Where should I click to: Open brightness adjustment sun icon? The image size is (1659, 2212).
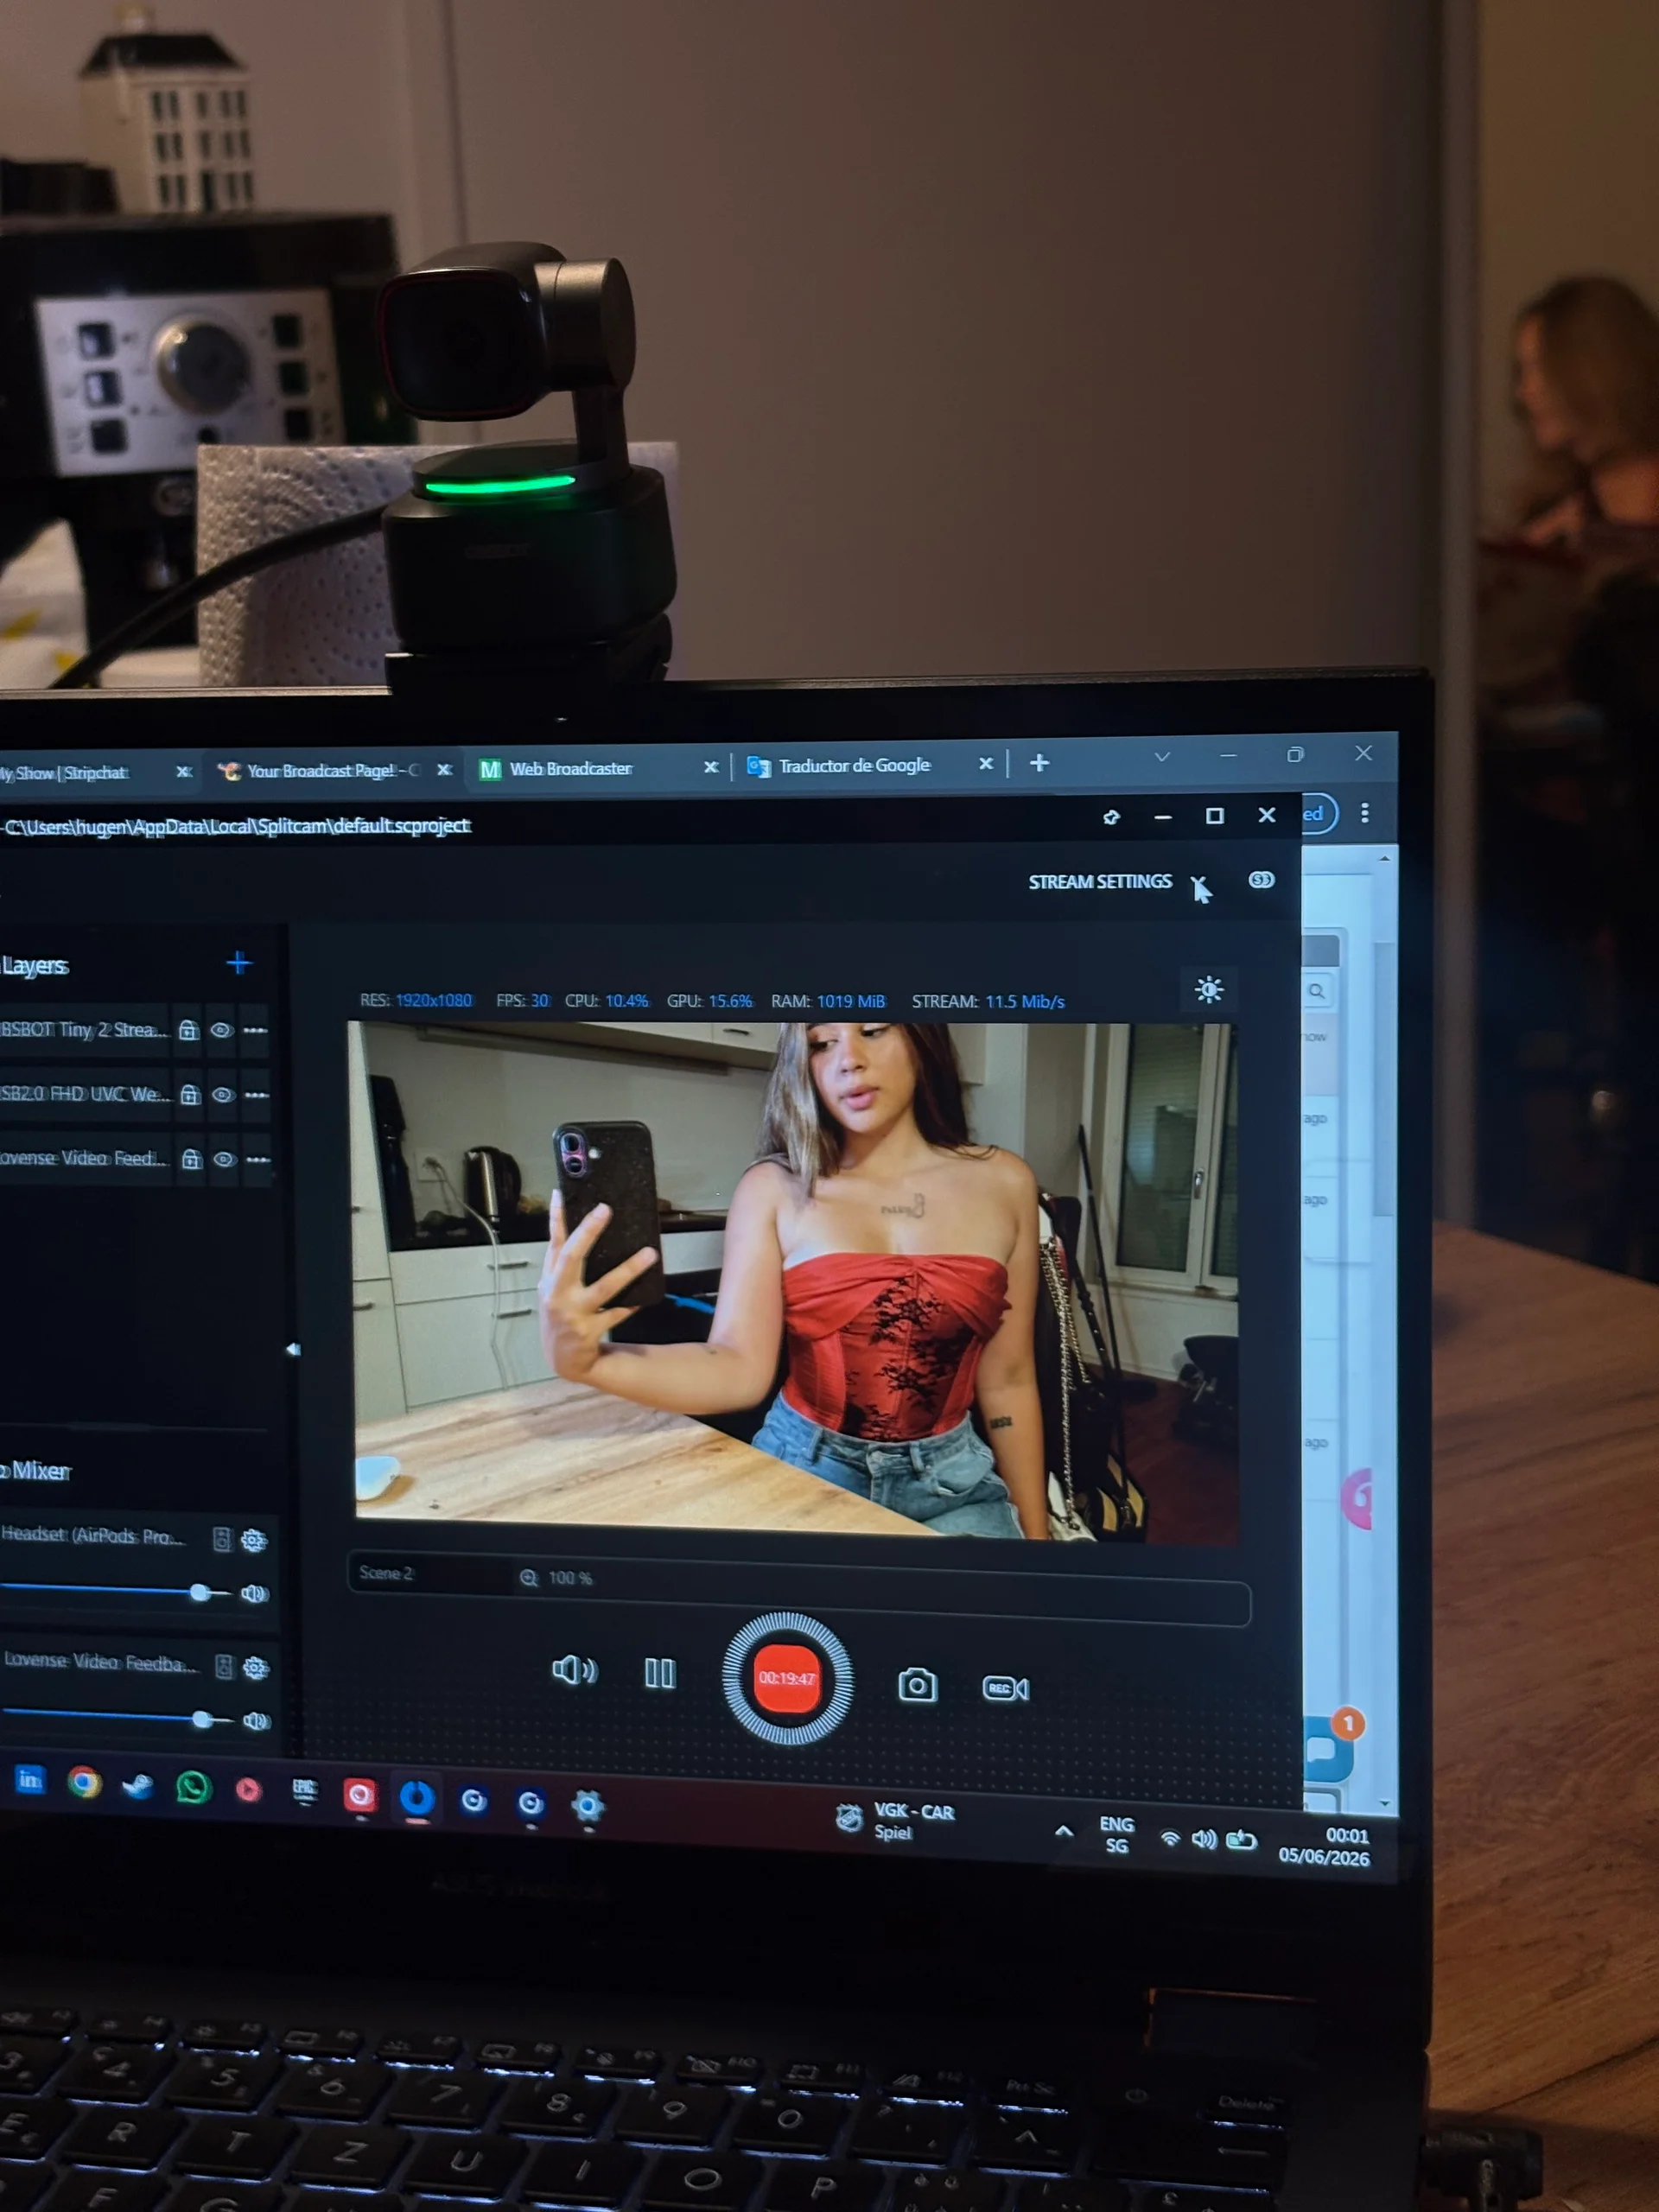[1209, 990]
